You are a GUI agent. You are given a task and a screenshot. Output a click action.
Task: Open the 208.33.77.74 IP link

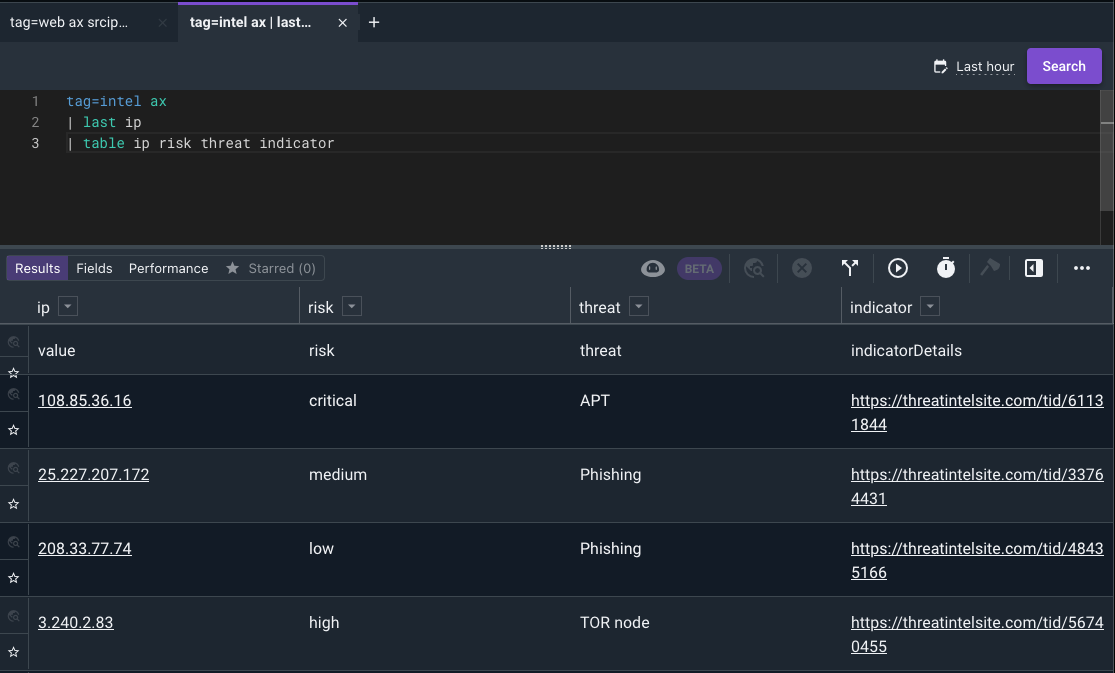85,549
